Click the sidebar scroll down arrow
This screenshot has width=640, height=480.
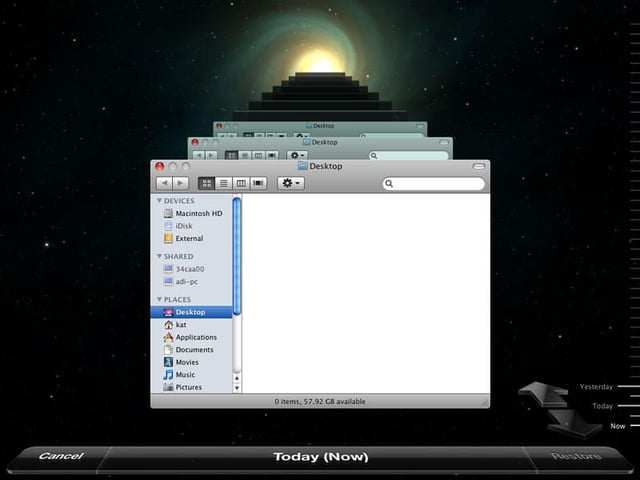pyautogui.click(x=237, y=388)
